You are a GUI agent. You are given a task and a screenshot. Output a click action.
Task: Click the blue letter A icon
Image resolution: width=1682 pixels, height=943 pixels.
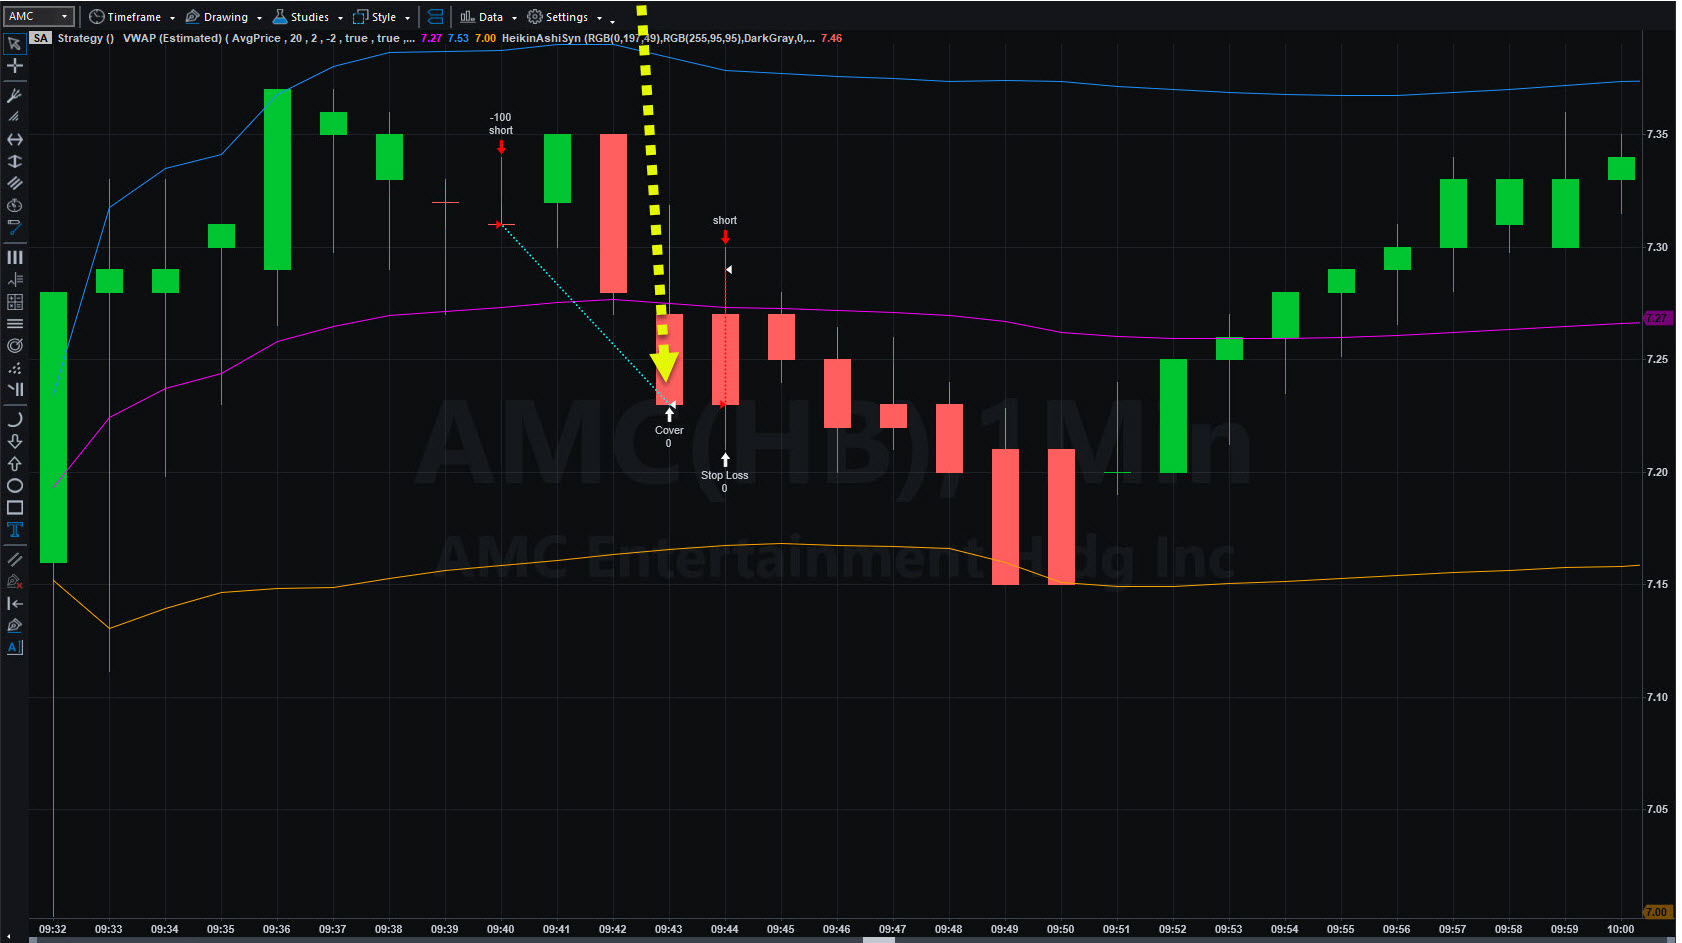click(x=14, y=647)
